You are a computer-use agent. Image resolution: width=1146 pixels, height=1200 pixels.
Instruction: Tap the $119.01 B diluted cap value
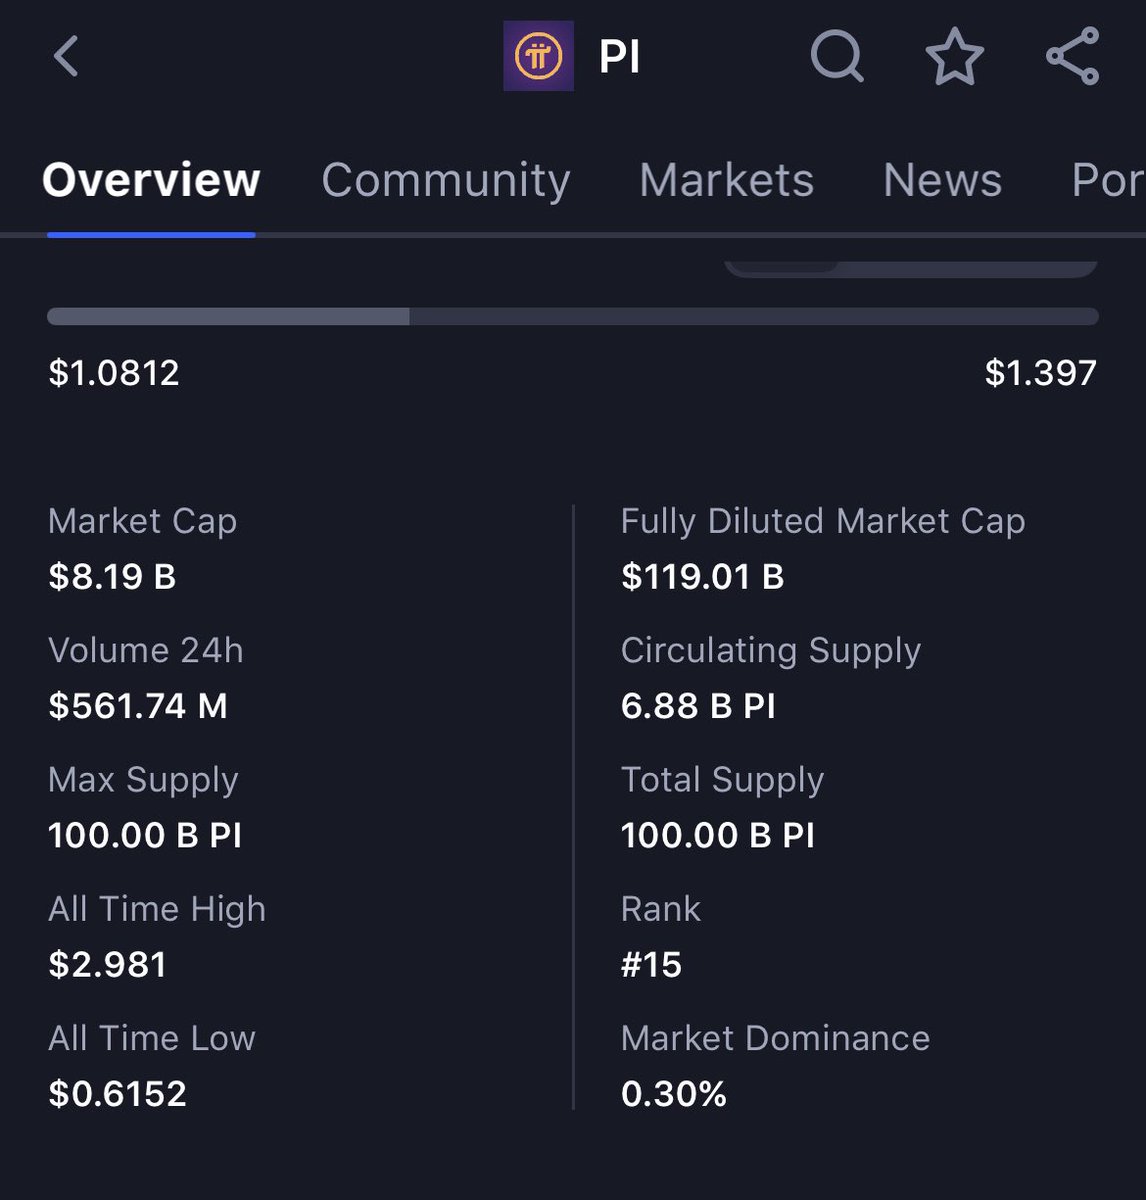pyautogui.click(x=702, y=577)
